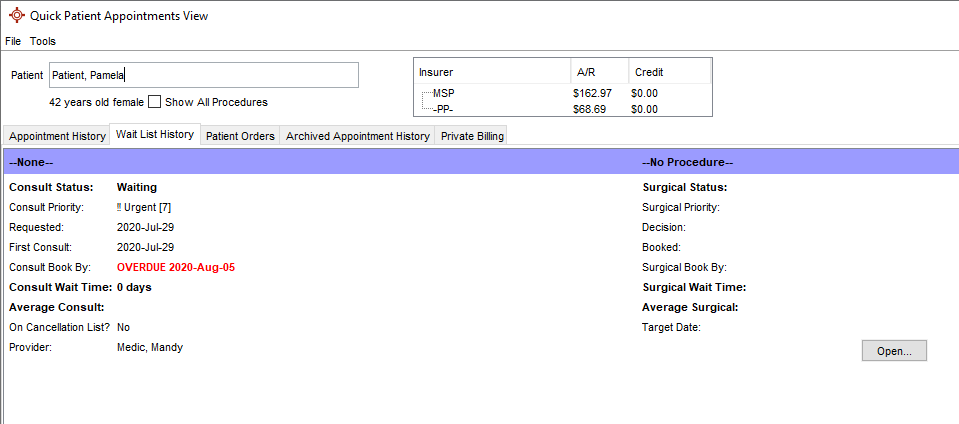The width and height of the screenshot is (959, 424).
Task: Select the purple --None-- wait list header
Action: (x=300, y=162)
